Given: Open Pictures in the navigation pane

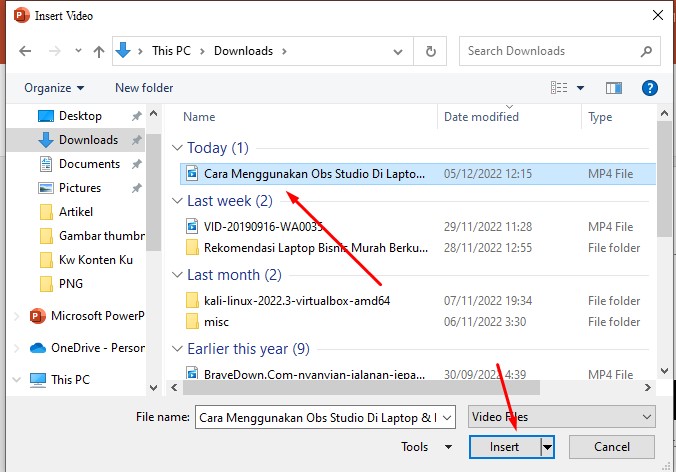Looking at the screenshot, I should tap(80, 188).
